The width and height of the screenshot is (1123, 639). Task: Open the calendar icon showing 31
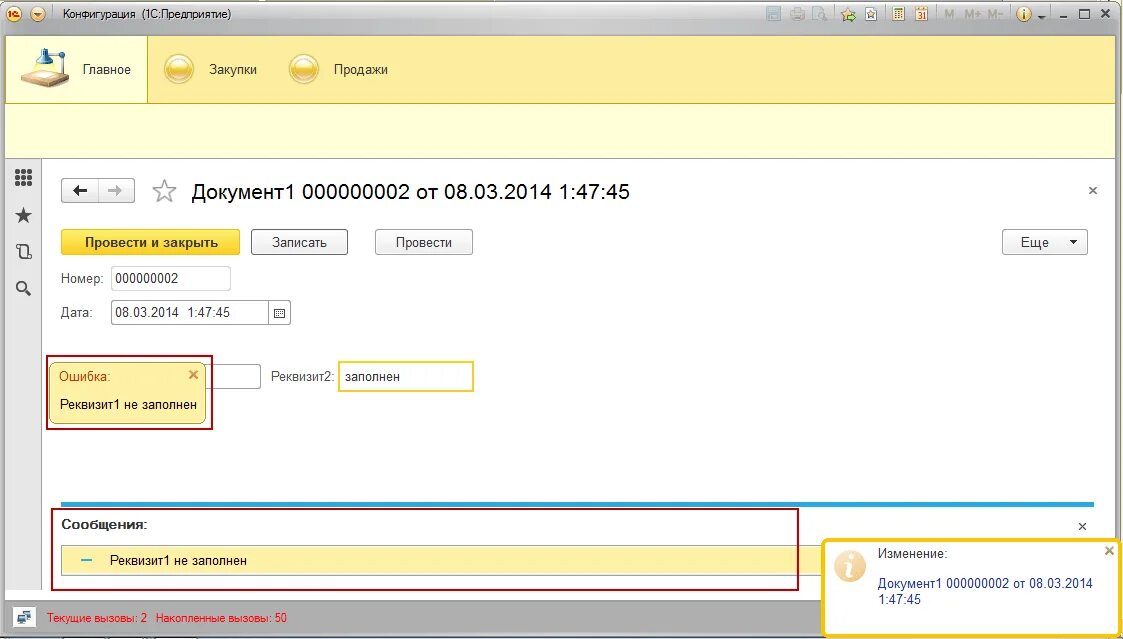pos(922,14)
